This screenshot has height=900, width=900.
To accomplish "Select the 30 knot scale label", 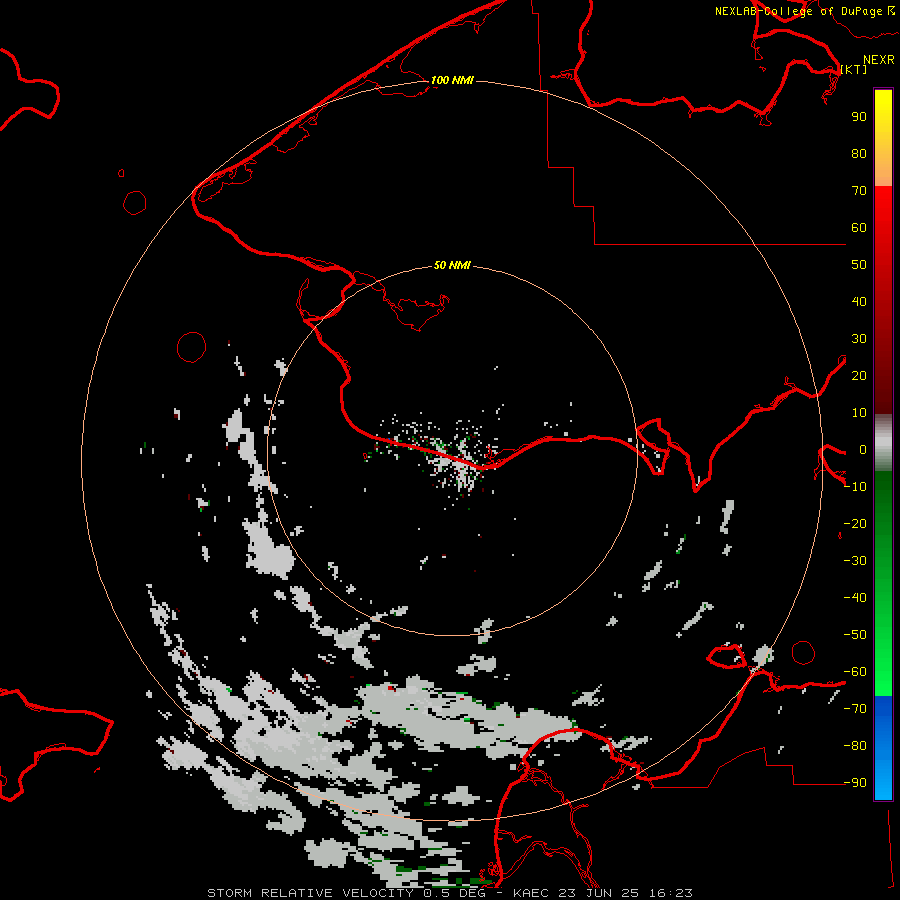I will (859, 339).
